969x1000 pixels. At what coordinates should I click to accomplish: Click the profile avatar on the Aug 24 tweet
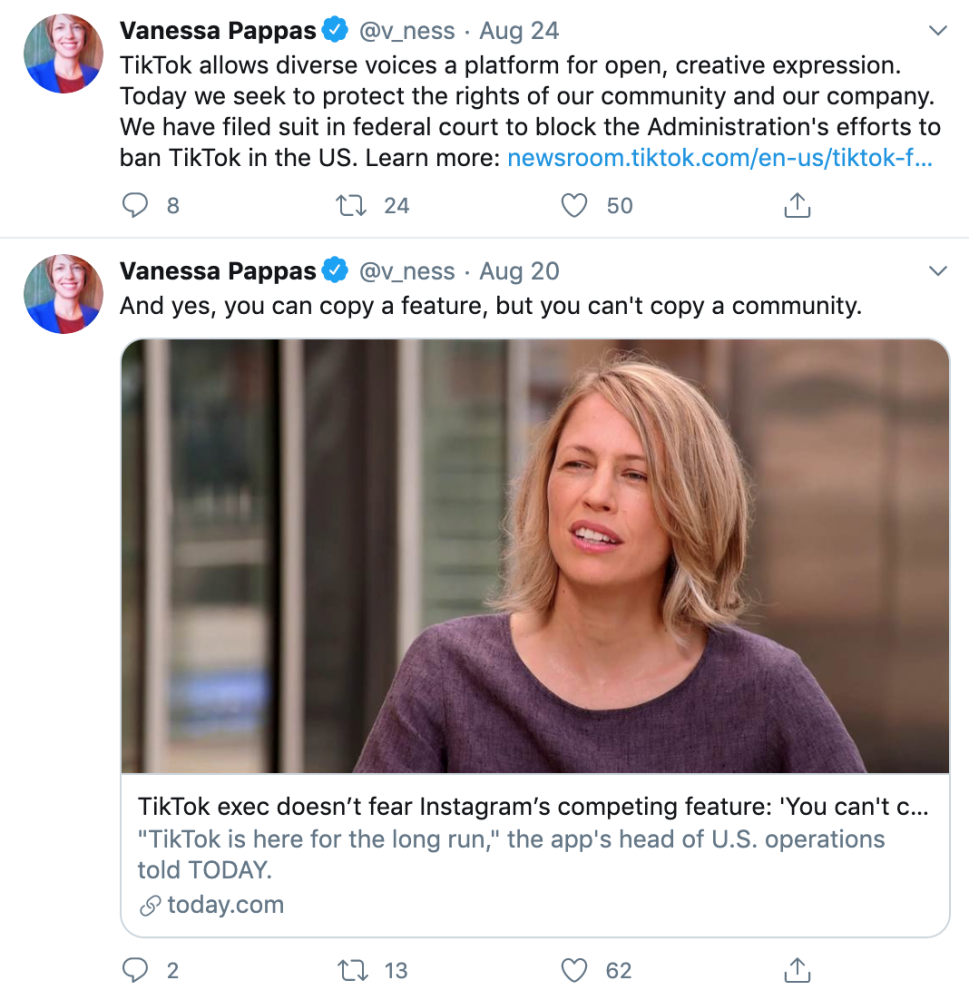pos(64,54)
